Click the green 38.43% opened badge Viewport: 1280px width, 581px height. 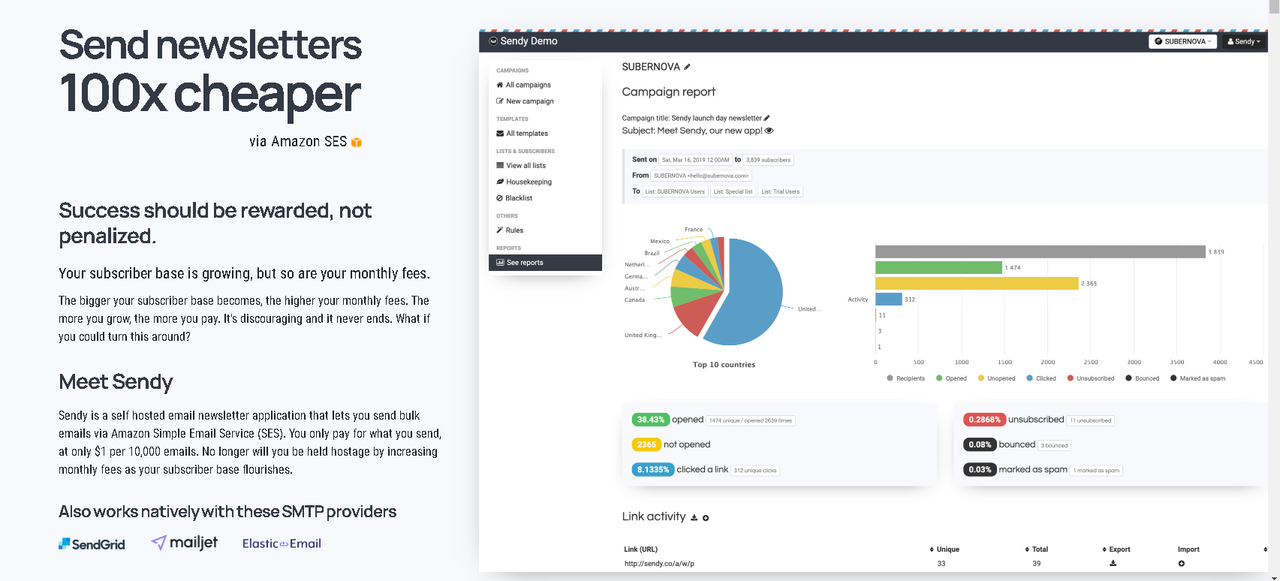[x=651, y=420]
